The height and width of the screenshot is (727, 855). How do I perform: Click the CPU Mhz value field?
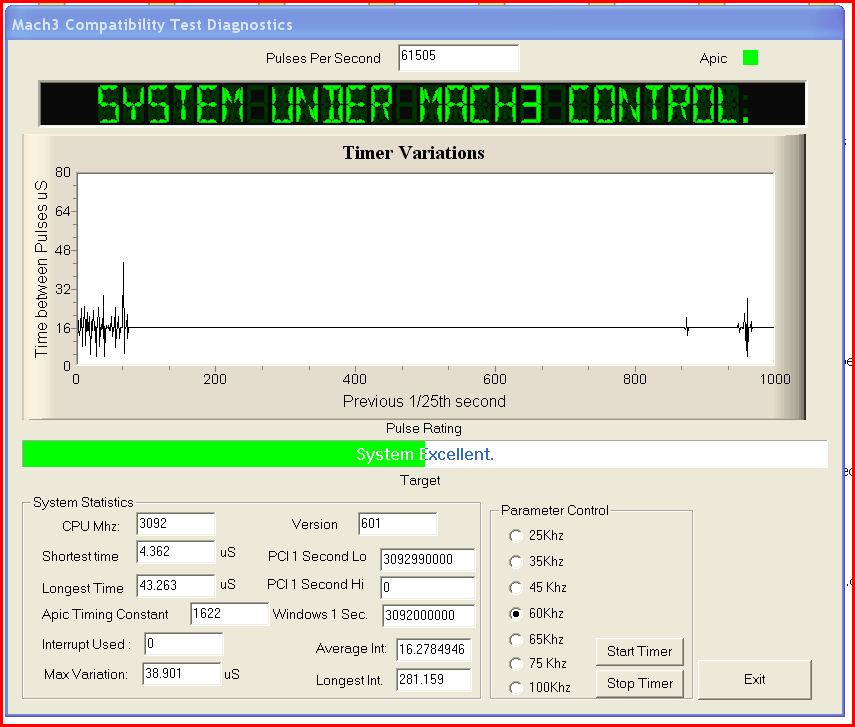176,524
